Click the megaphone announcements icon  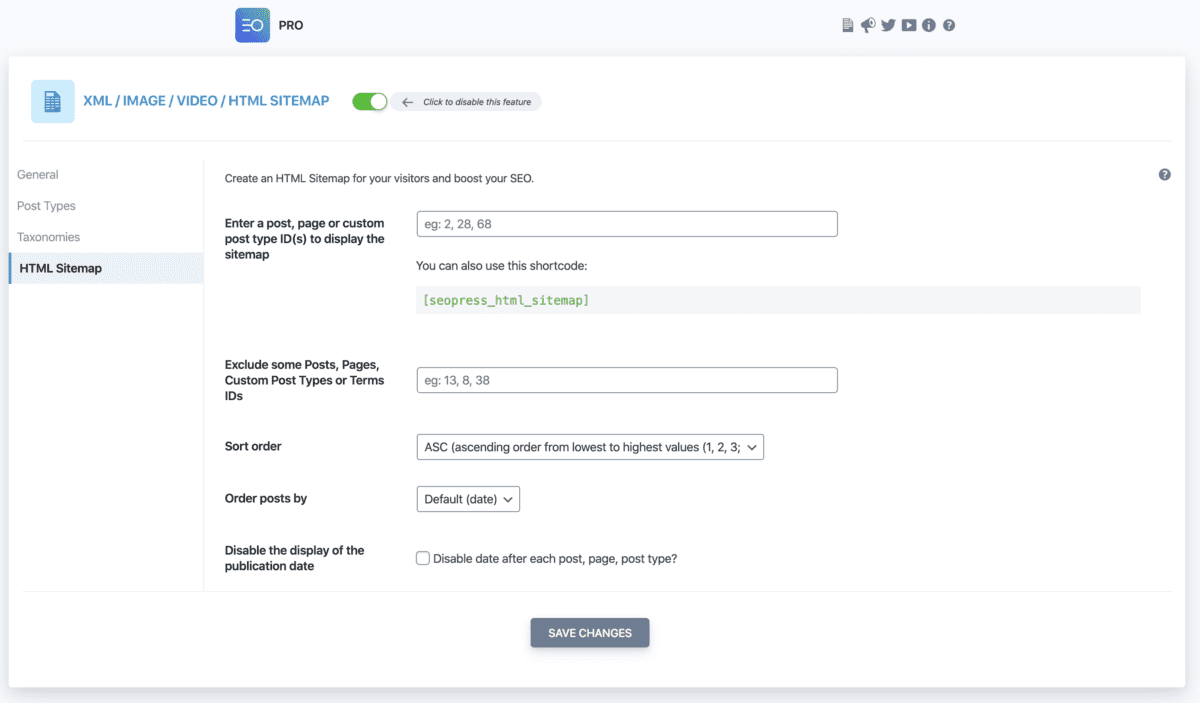(868, 25)
